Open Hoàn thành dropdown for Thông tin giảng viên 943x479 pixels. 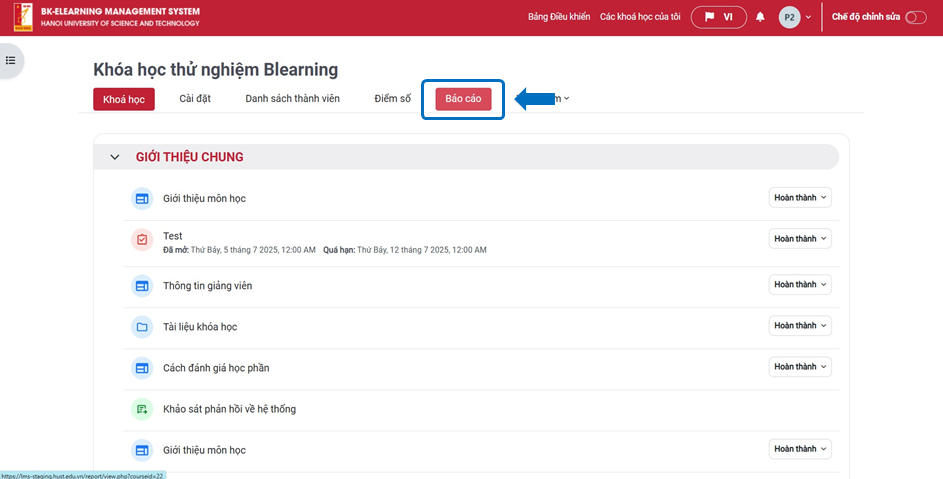coord(800,285)
